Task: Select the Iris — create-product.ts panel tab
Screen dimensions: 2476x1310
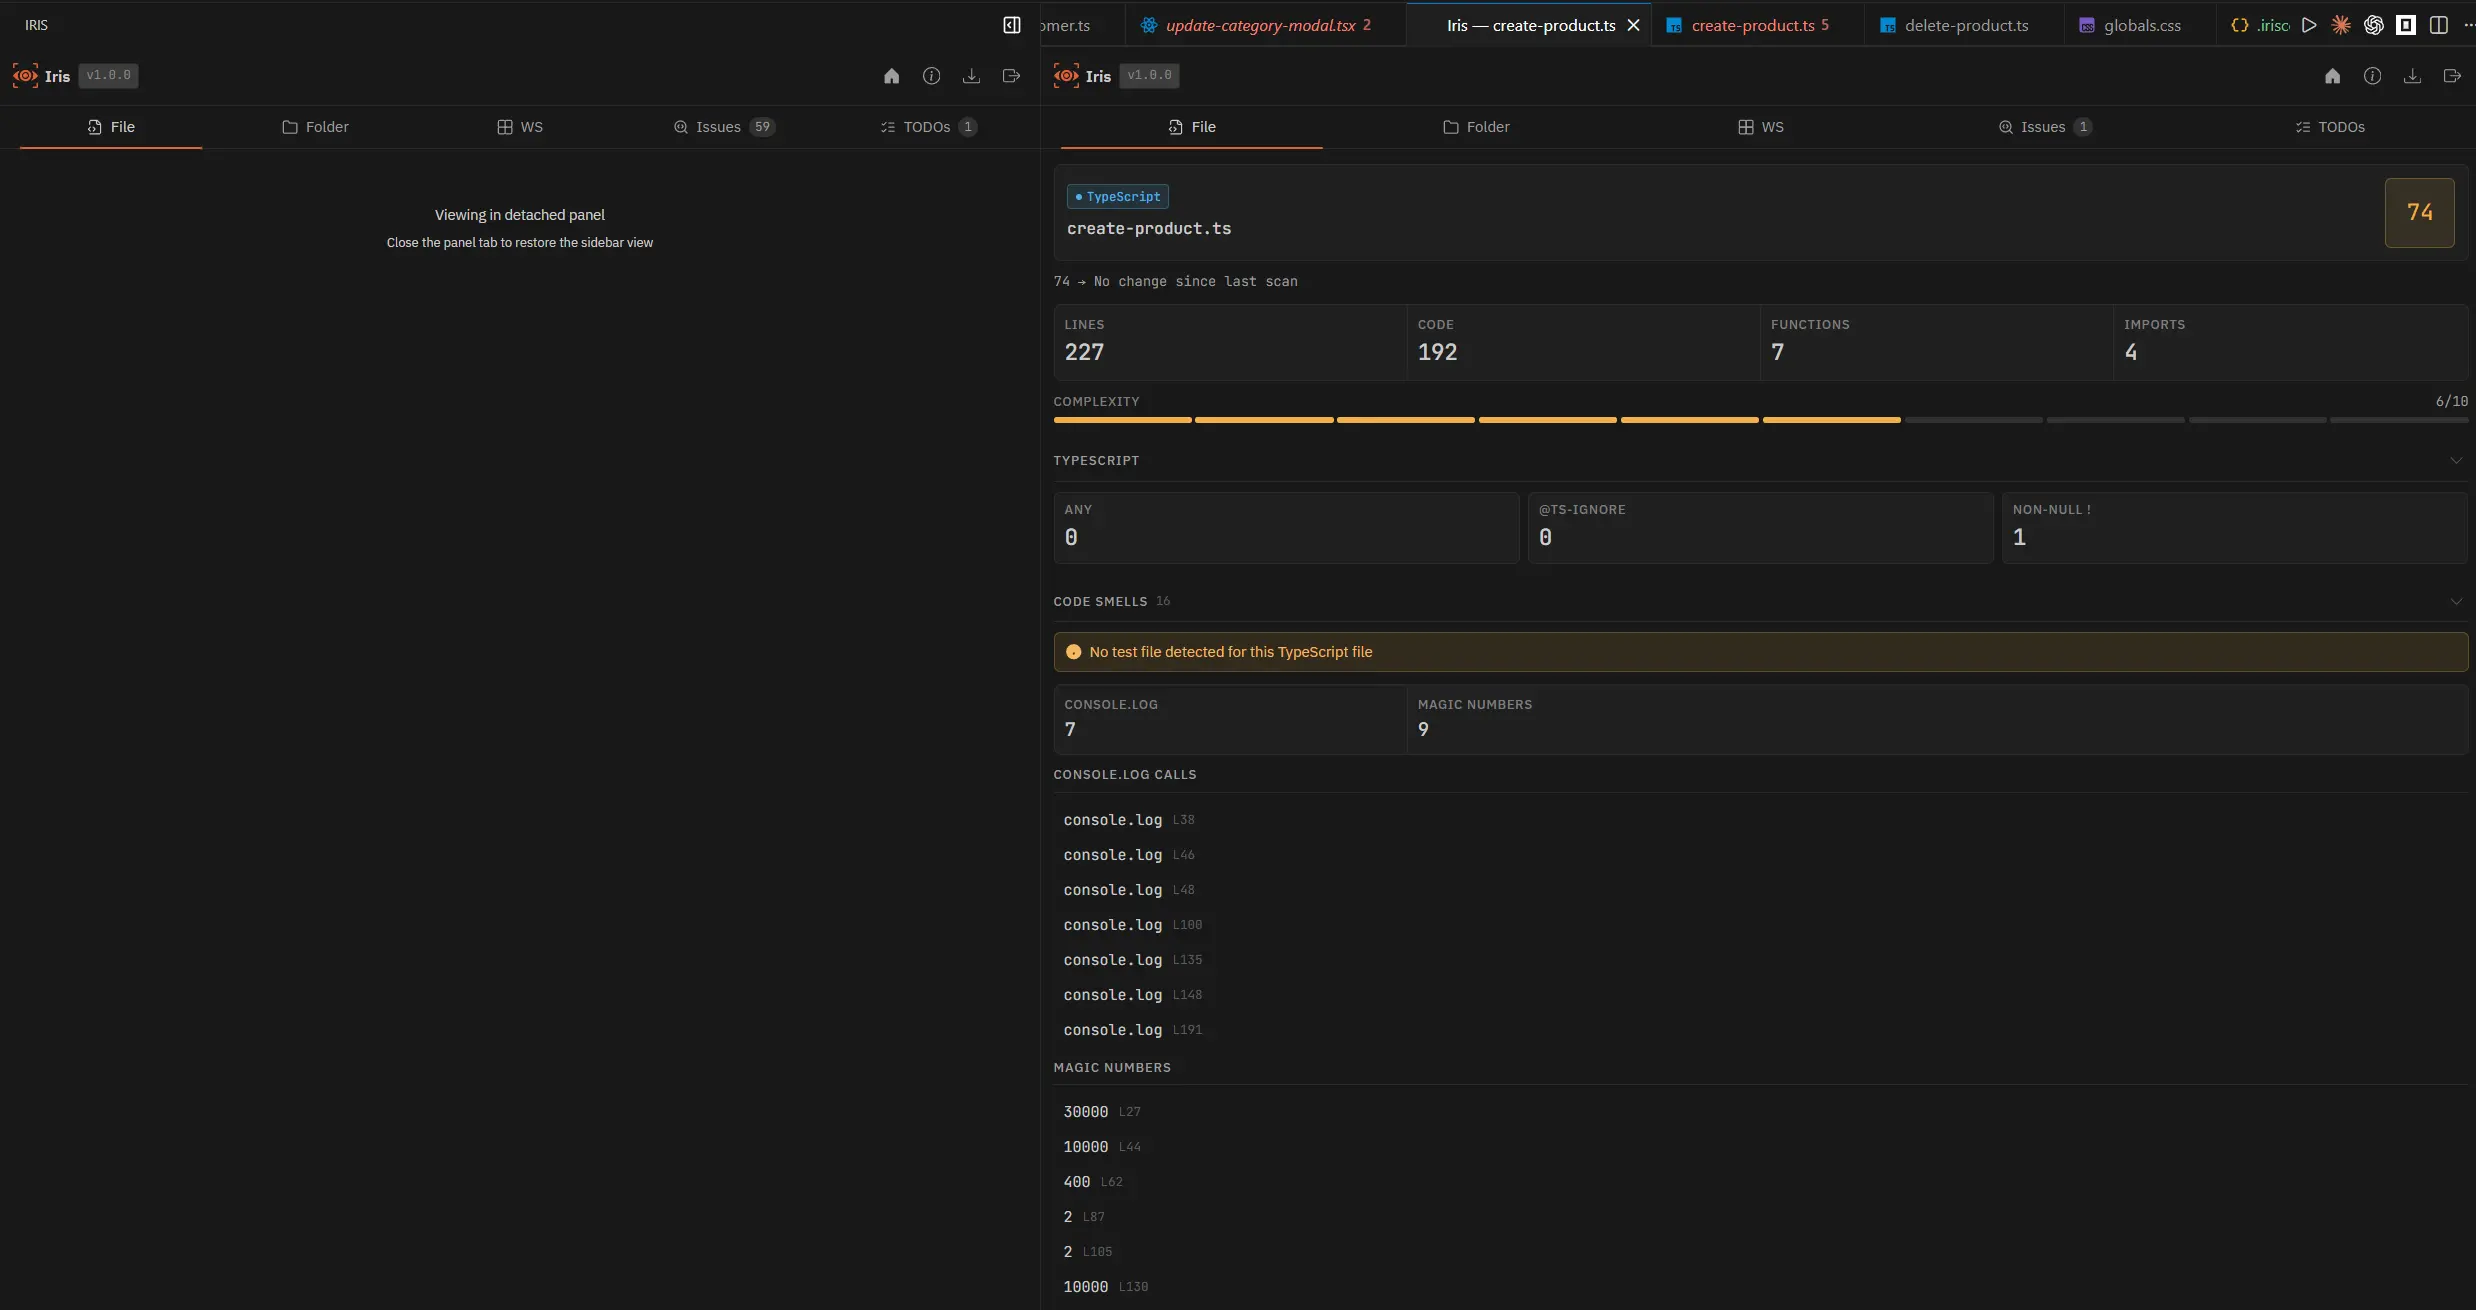Action: point(1530,25)
